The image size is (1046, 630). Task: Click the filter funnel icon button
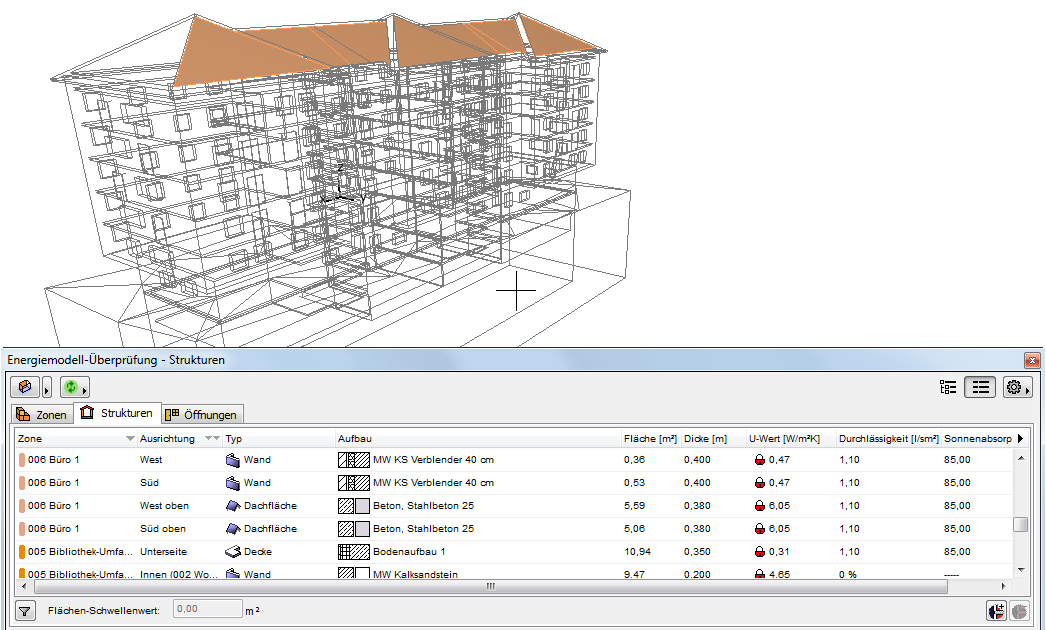23,610
